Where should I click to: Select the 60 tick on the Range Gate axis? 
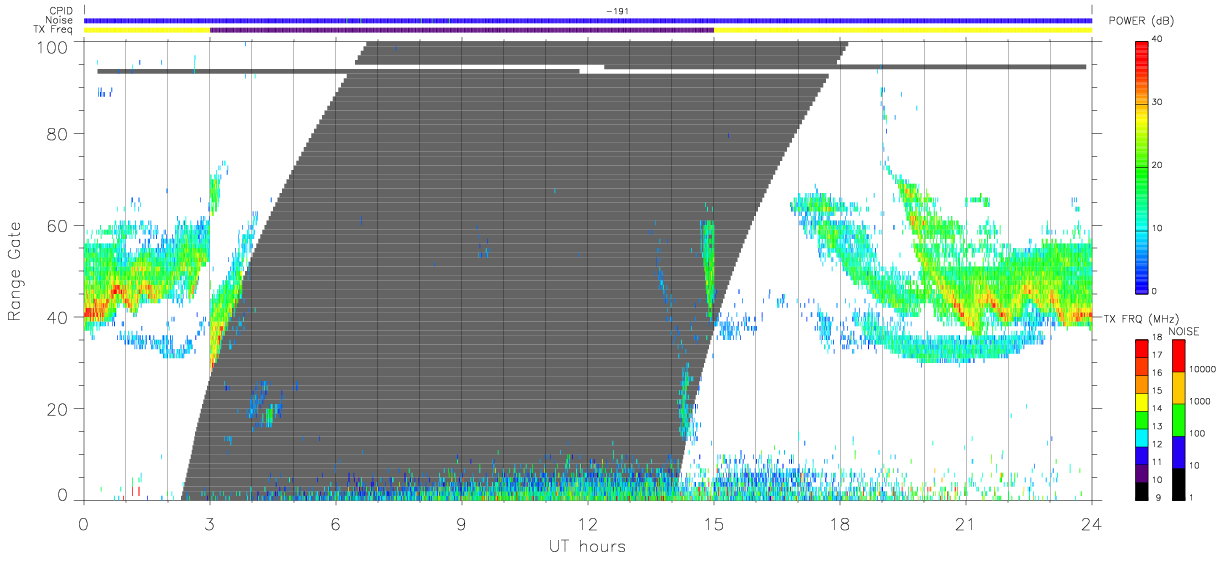tap(58, 225)
